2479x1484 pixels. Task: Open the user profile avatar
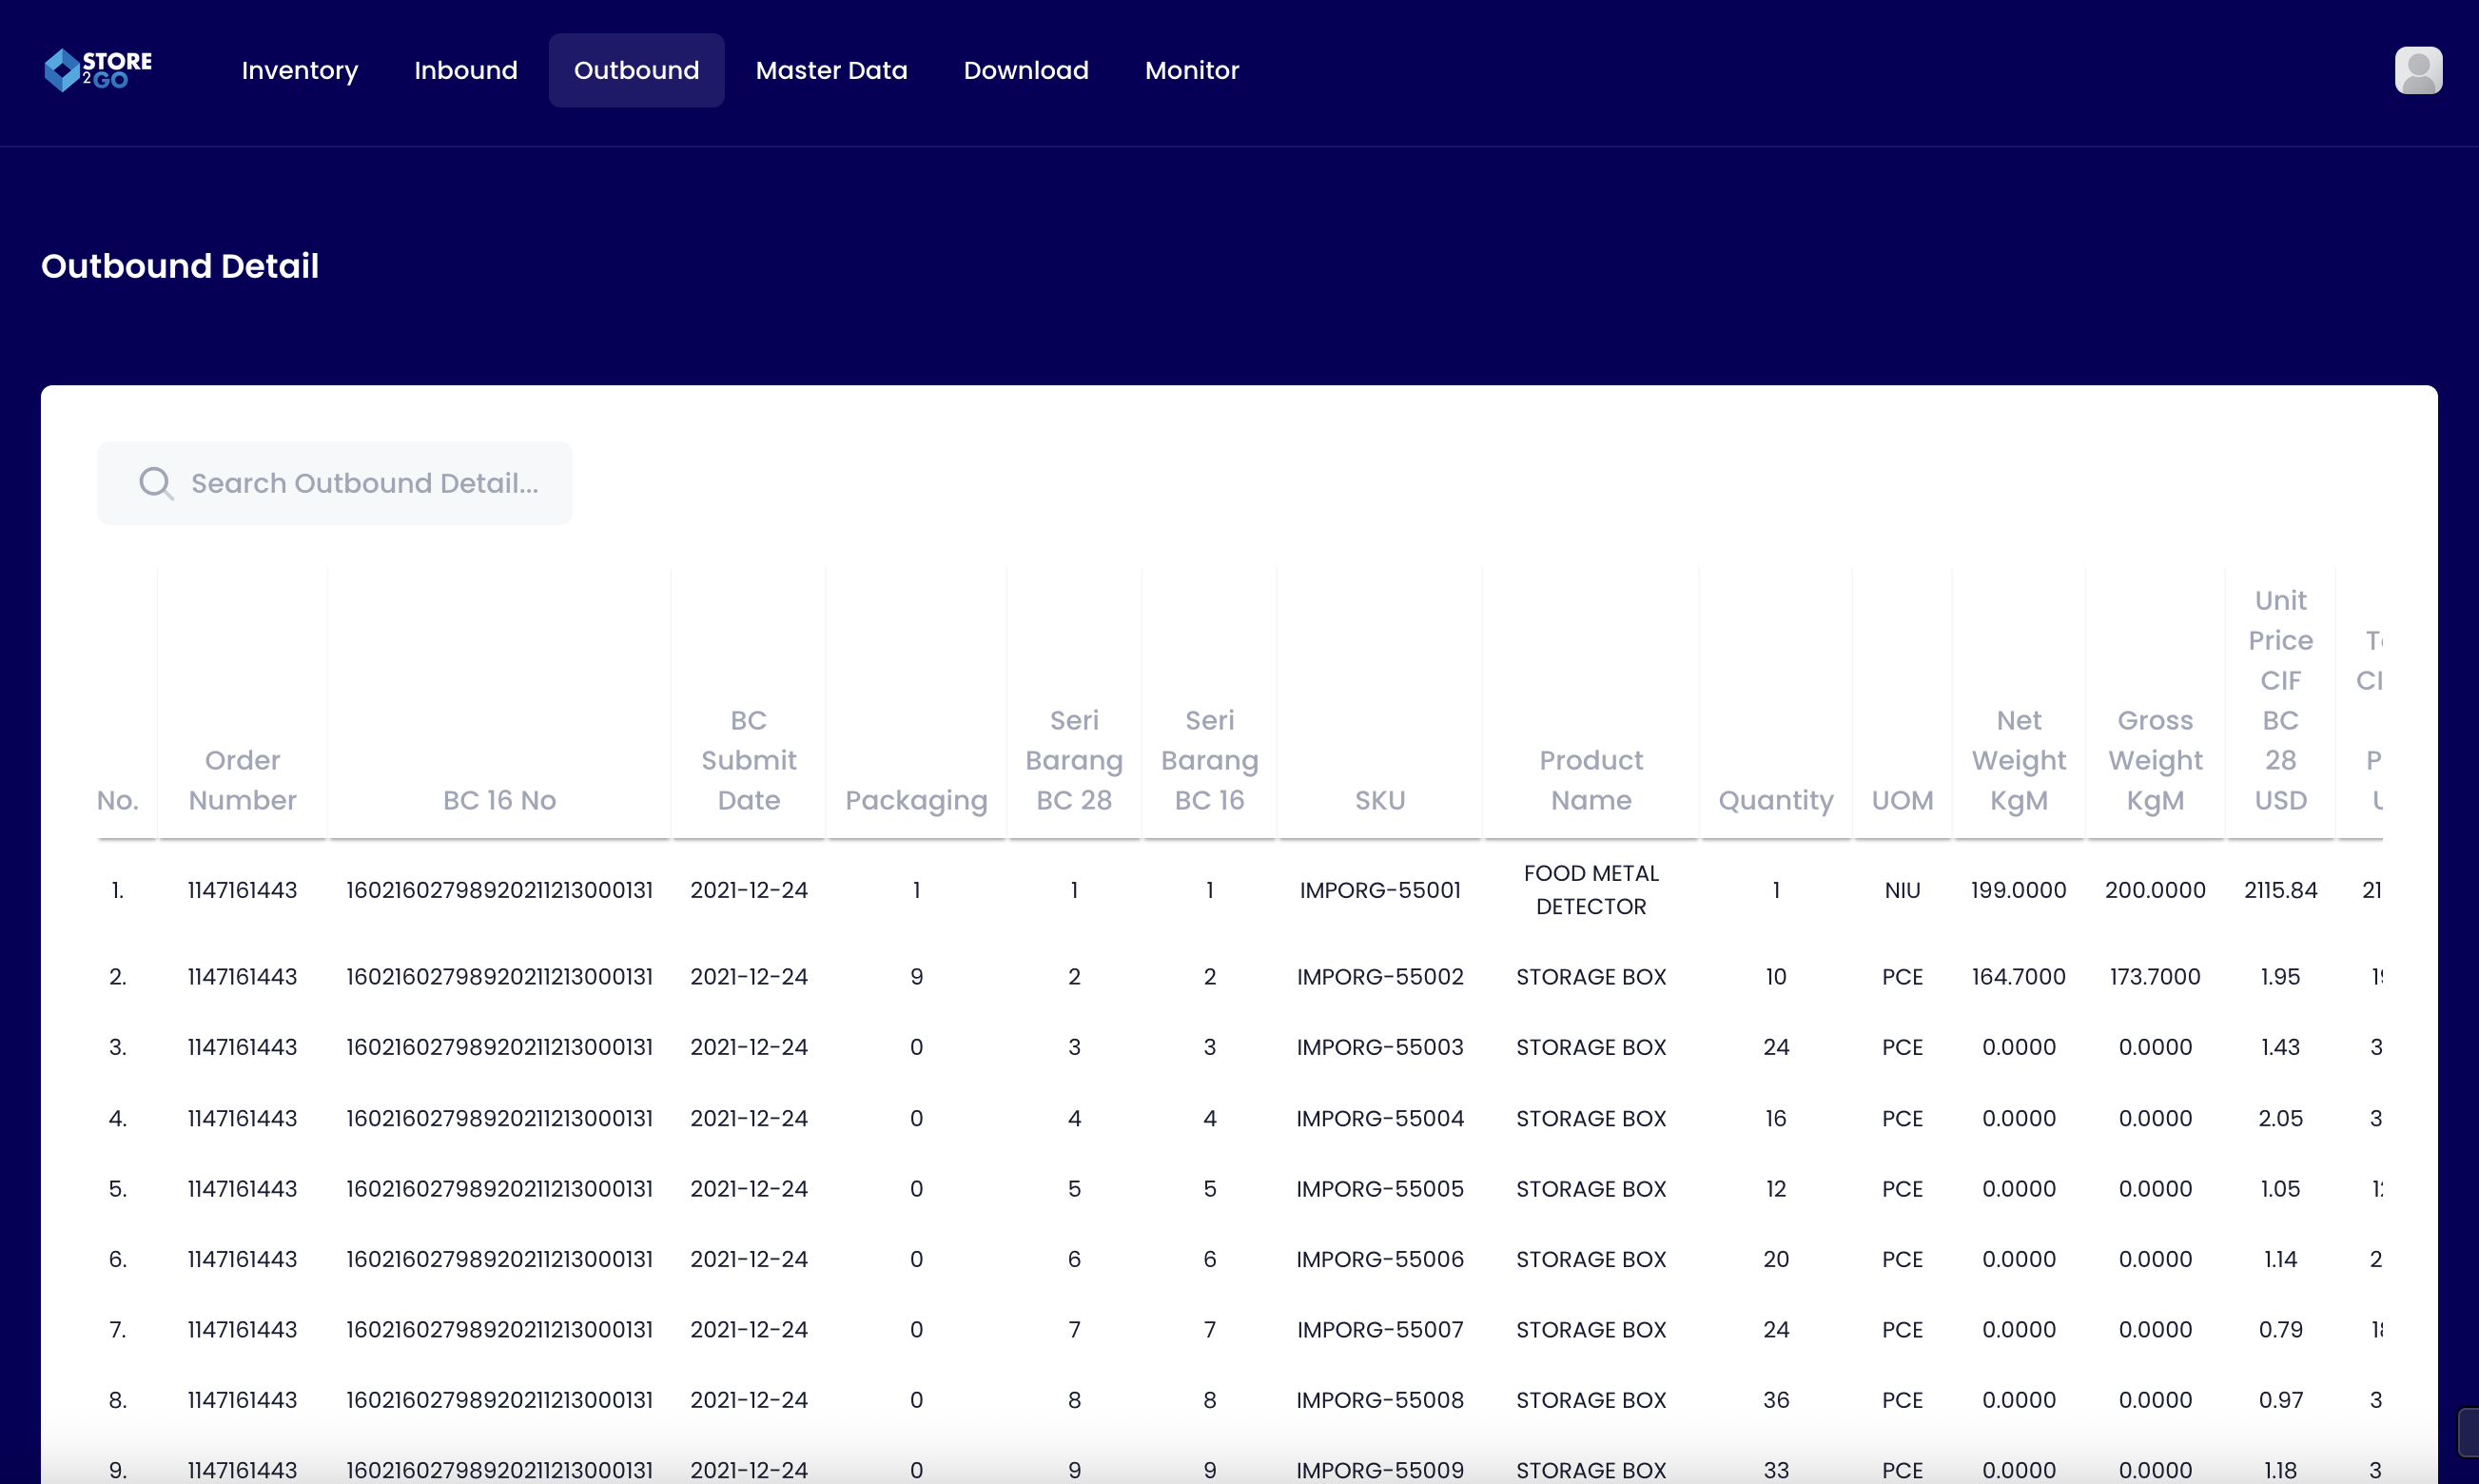[x=2417, y=70]
